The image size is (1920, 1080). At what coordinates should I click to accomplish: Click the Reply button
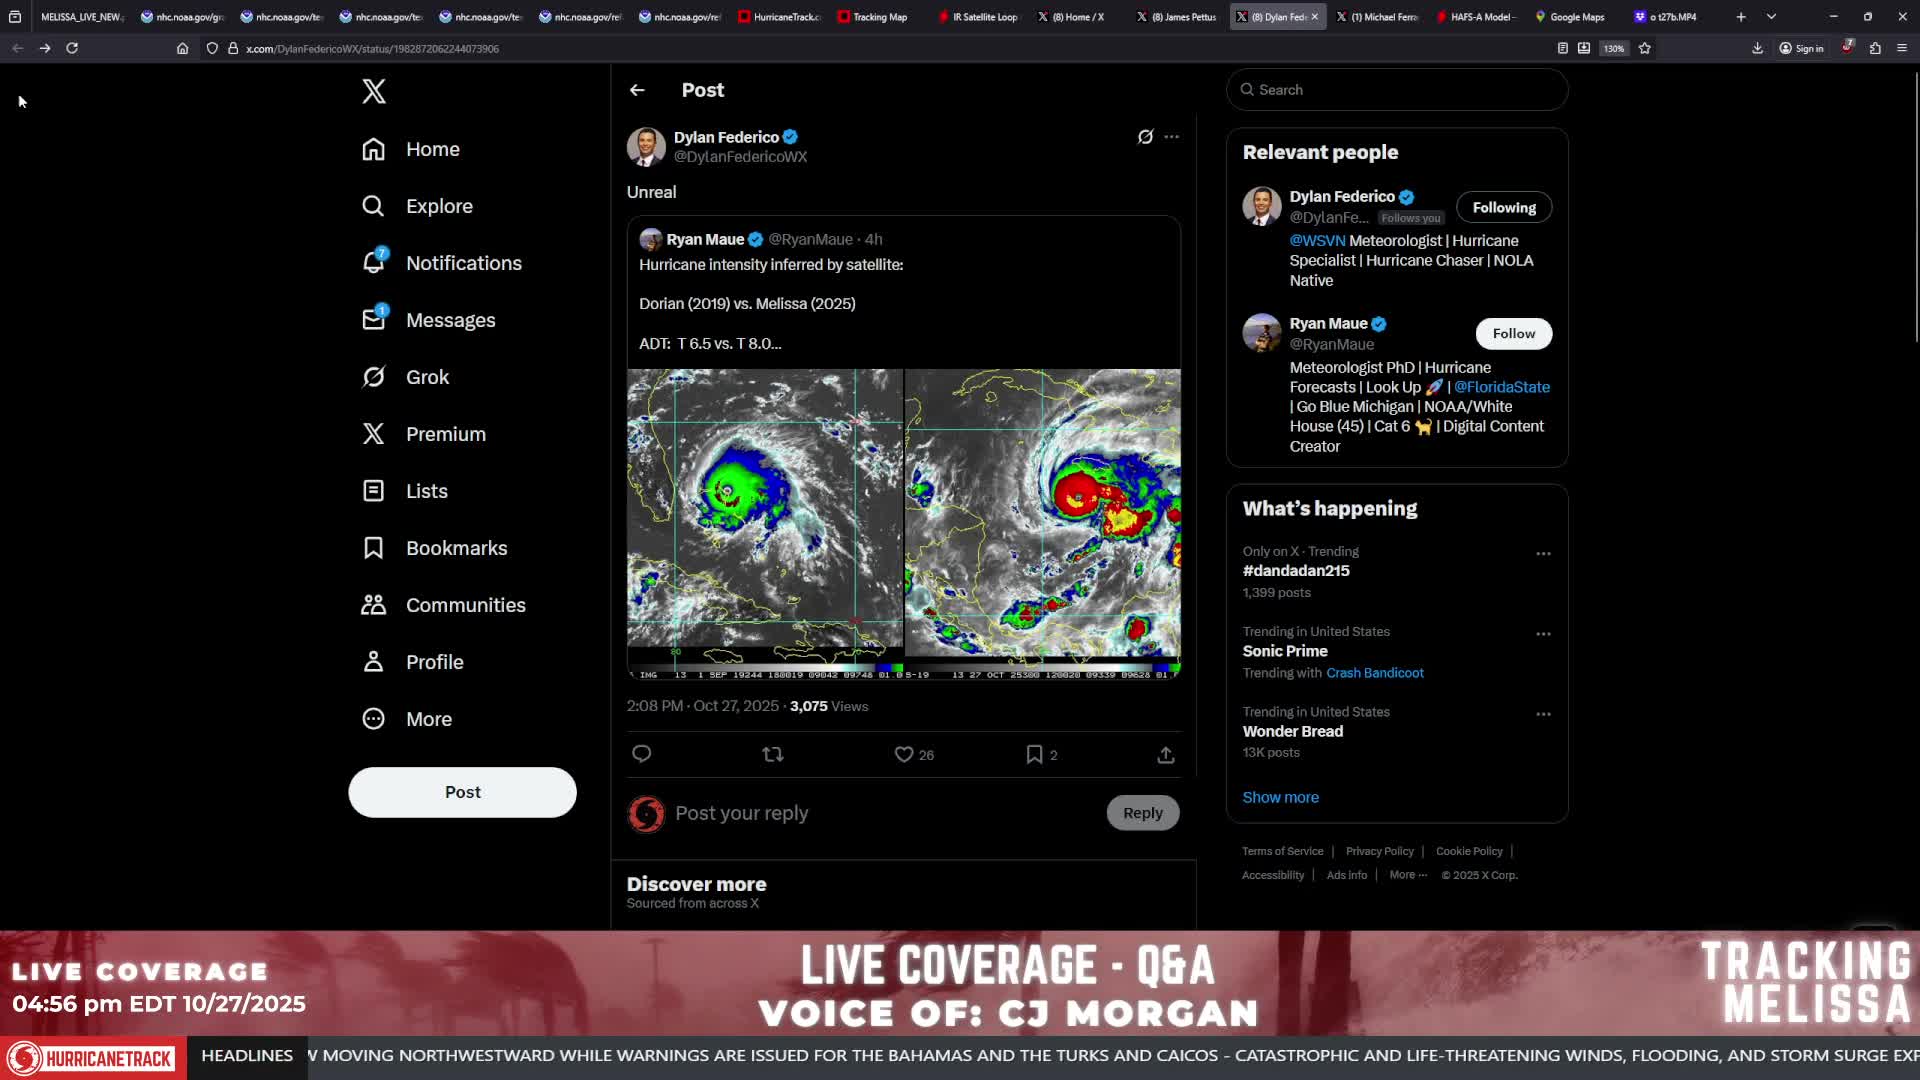pyautogui.click(x=1143, y=813)
